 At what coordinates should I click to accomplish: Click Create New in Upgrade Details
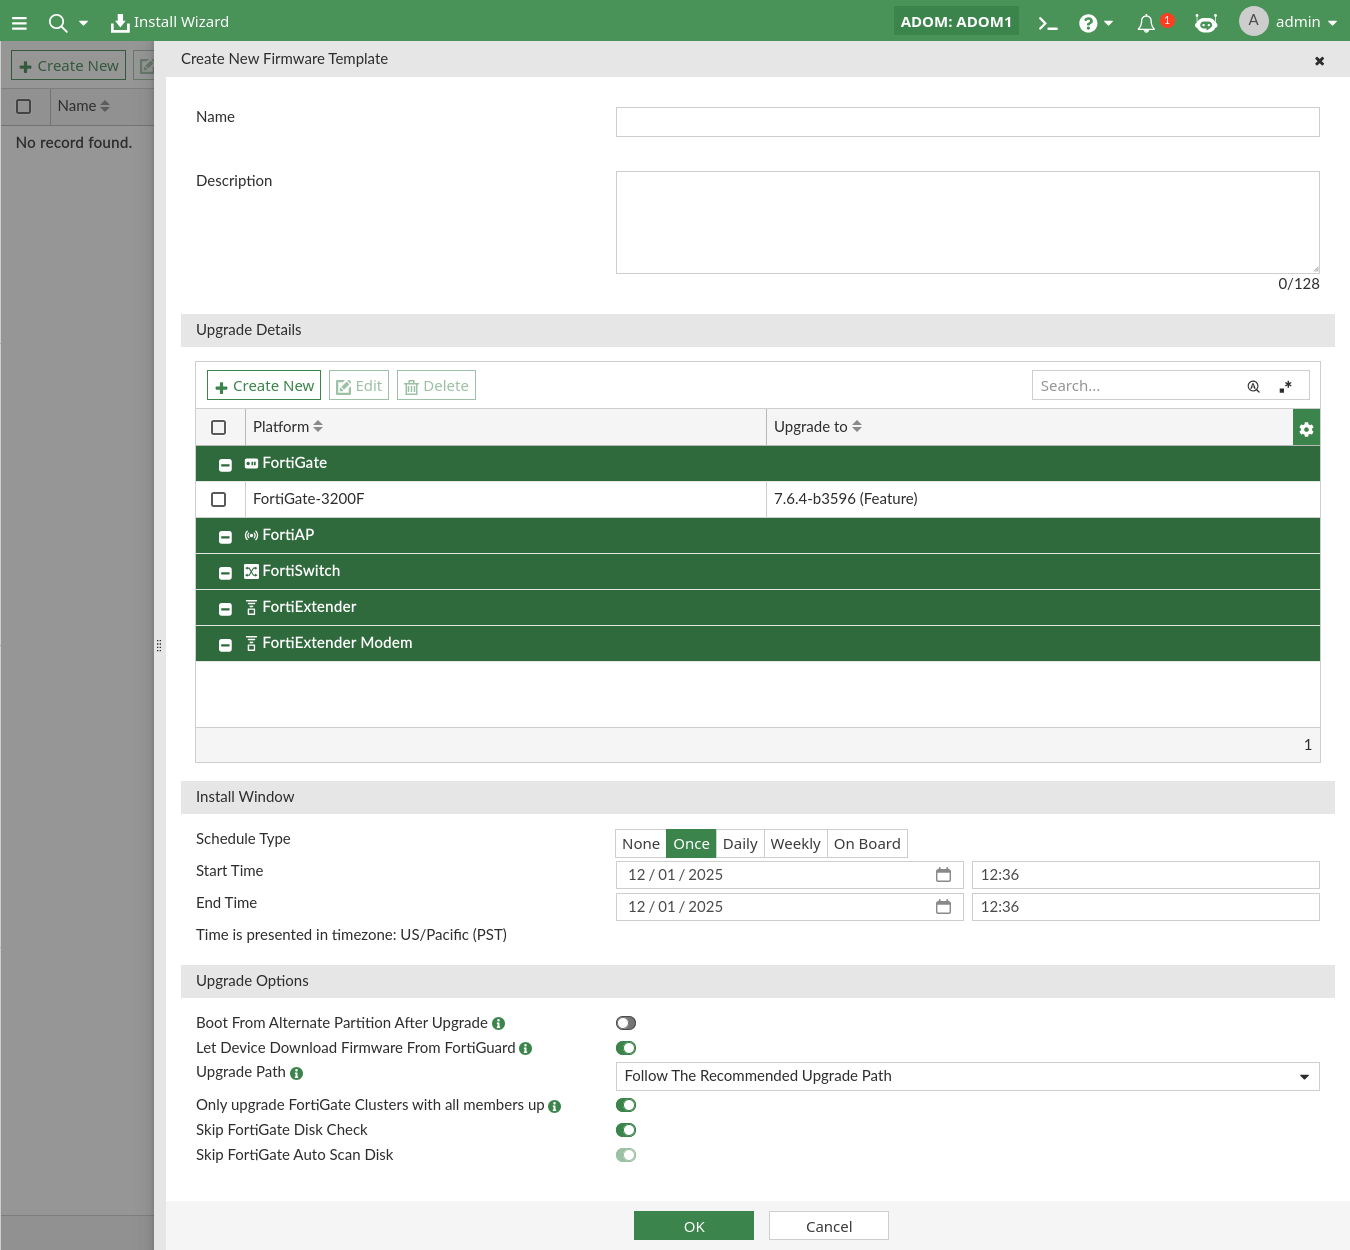pos(264,386)
